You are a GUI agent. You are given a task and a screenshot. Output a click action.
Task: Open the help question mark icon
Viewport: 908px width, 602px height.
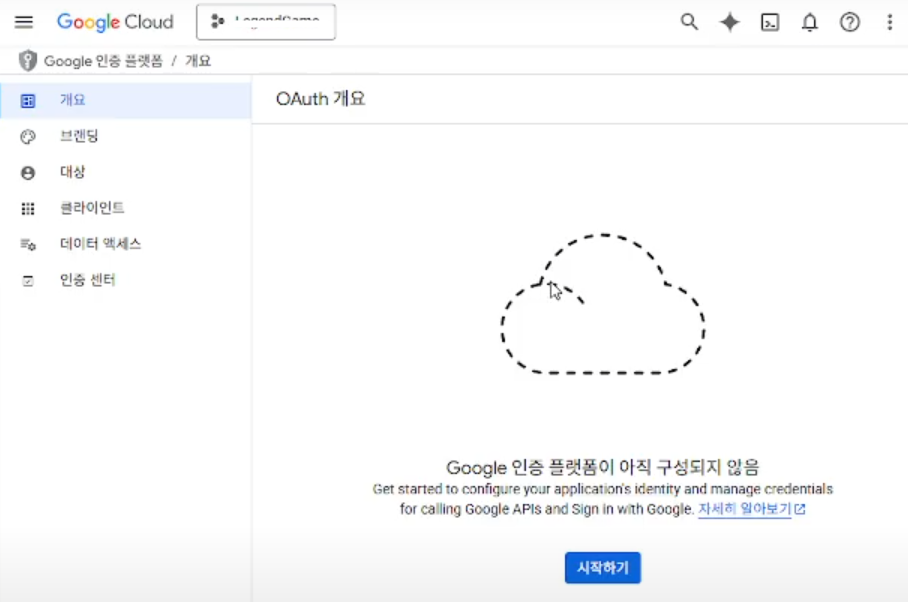point(850,22)
